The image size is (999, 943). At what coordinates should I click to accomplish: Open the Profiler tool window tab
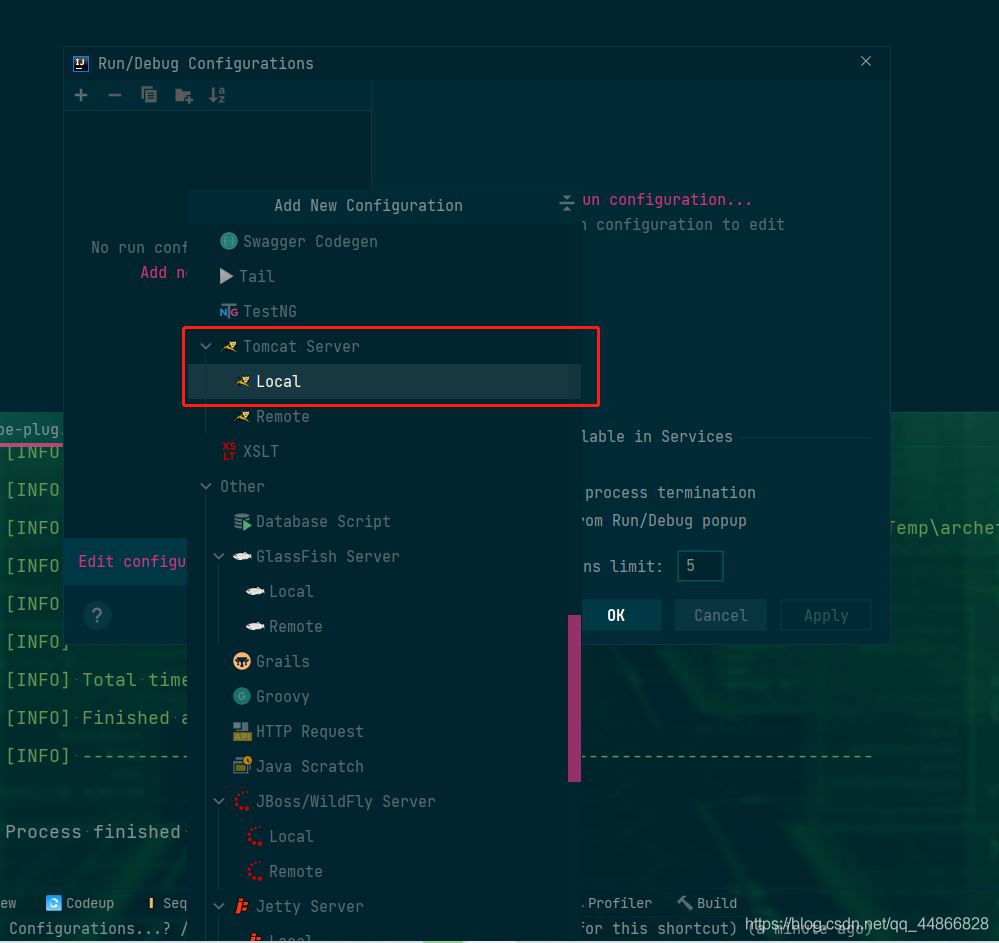[618, 903]
